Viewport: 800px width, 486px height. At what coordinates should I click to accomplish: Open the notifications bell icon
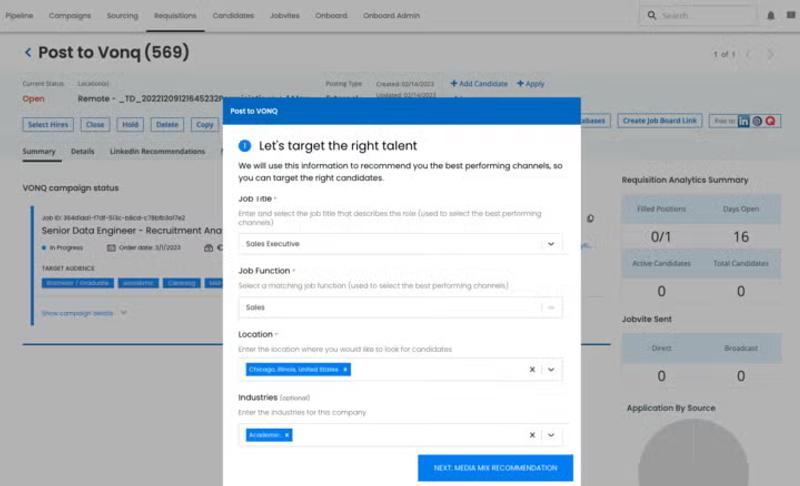coord(770,16)
